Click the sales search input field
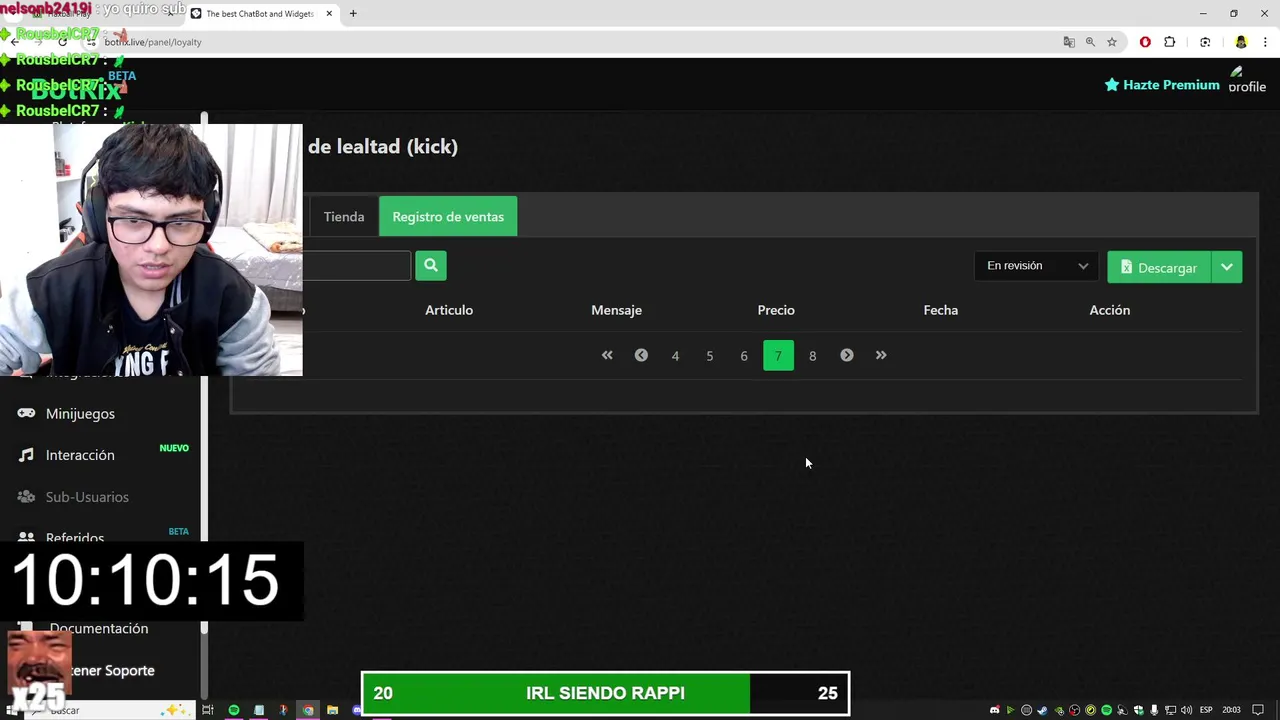The width and height of the screenshot is (1280, 720). pyautogui.click(x=356, y=265)
